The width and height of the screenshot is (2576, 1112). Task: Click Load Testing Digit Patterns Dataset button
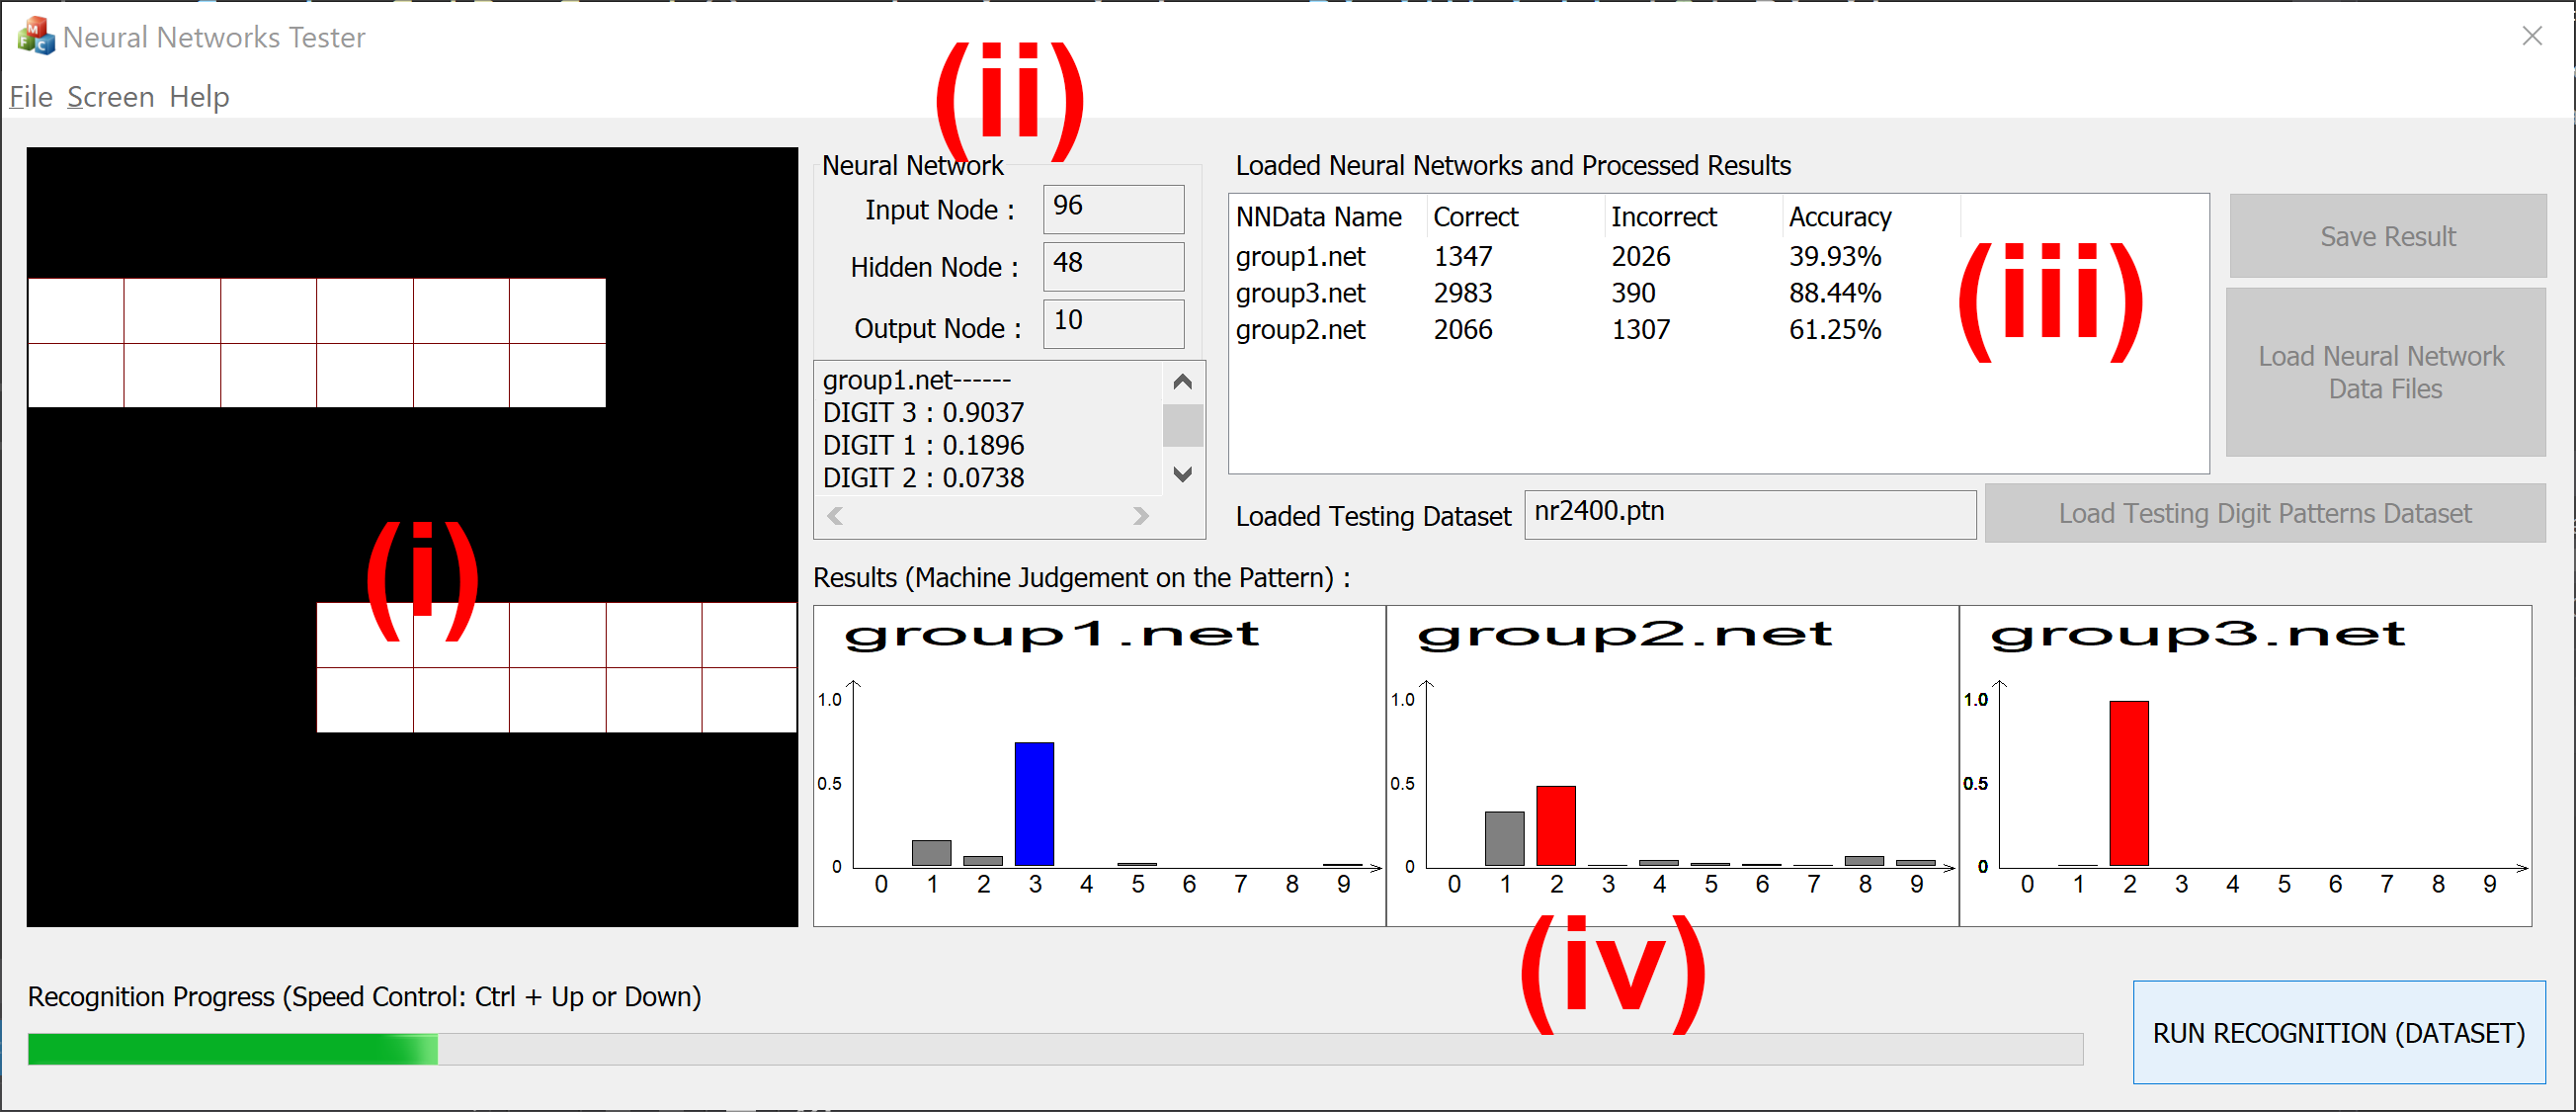pyautogui.click(x=2264, y=513)
